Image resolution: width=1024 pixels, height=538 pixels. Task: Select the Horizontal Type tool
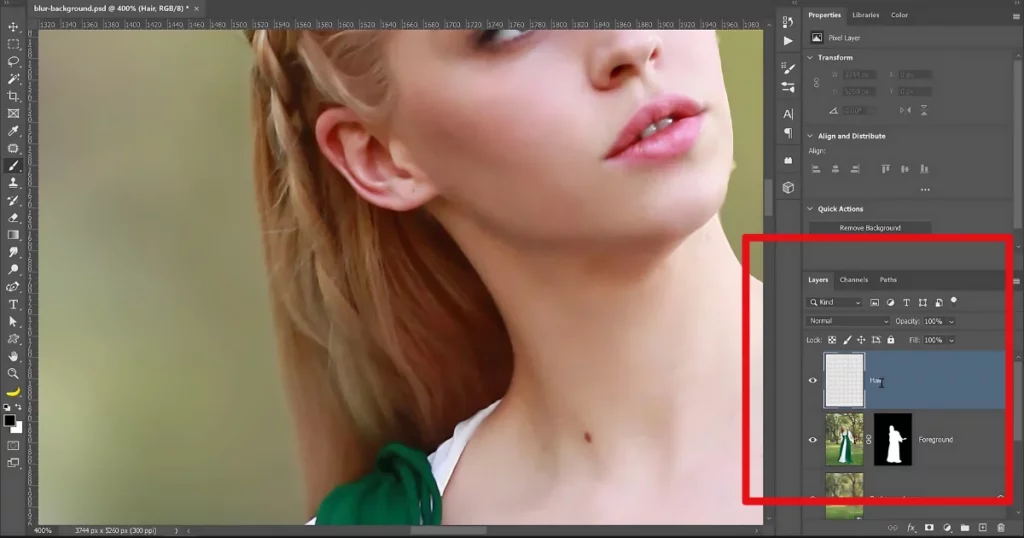(x=13, y=304)
